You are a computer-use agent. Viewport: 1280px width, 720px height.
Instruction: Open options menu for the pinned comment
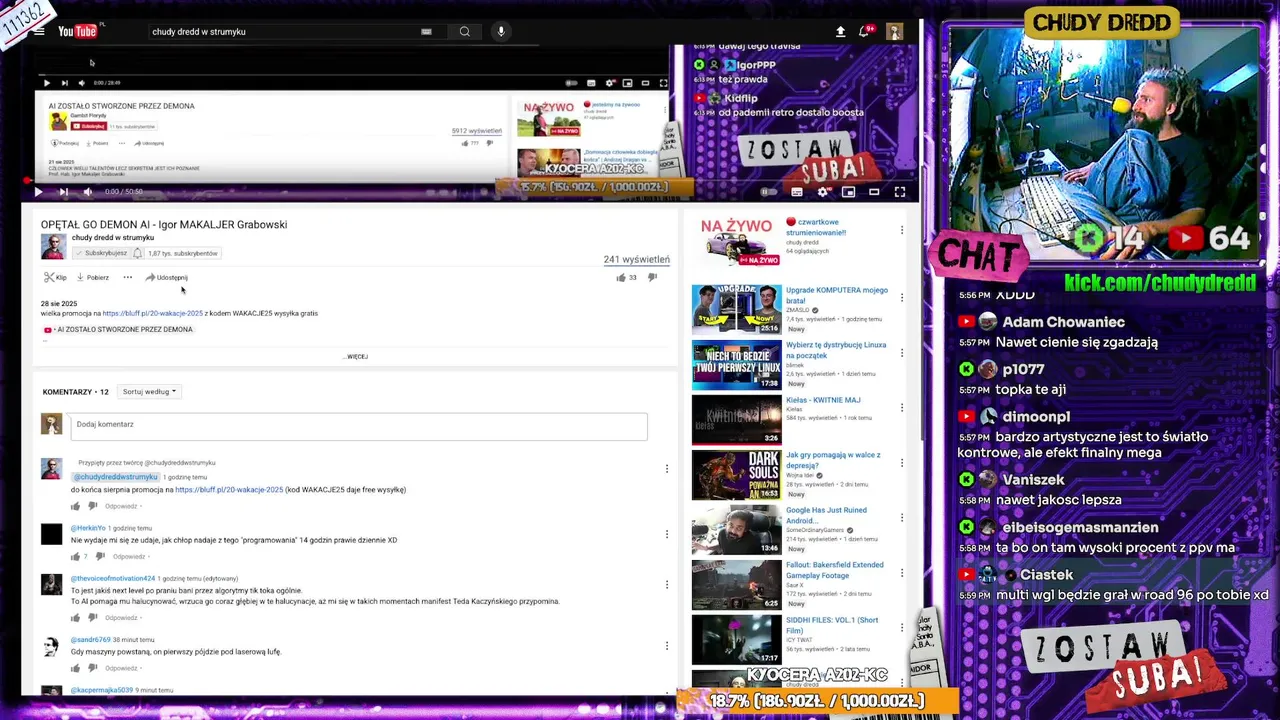coord(667,468)
